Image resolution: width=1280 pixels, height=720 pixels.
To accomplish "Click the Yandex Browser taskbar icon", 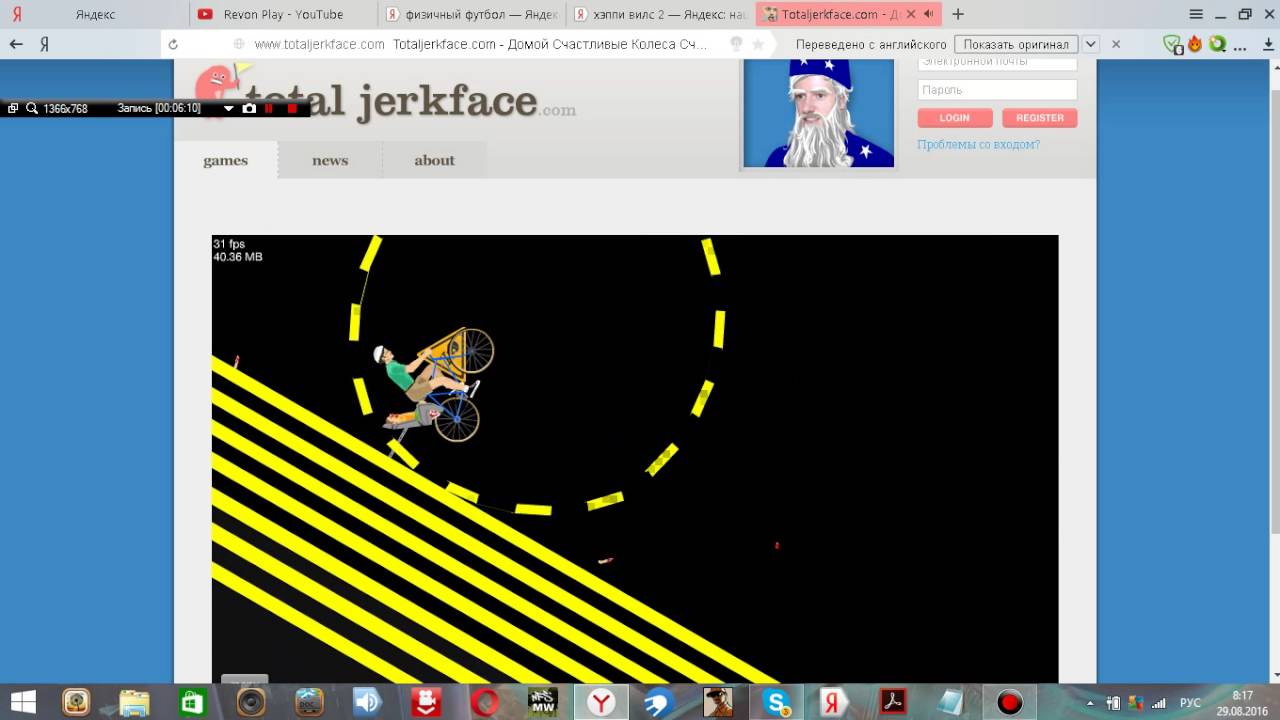I will 600,702.
